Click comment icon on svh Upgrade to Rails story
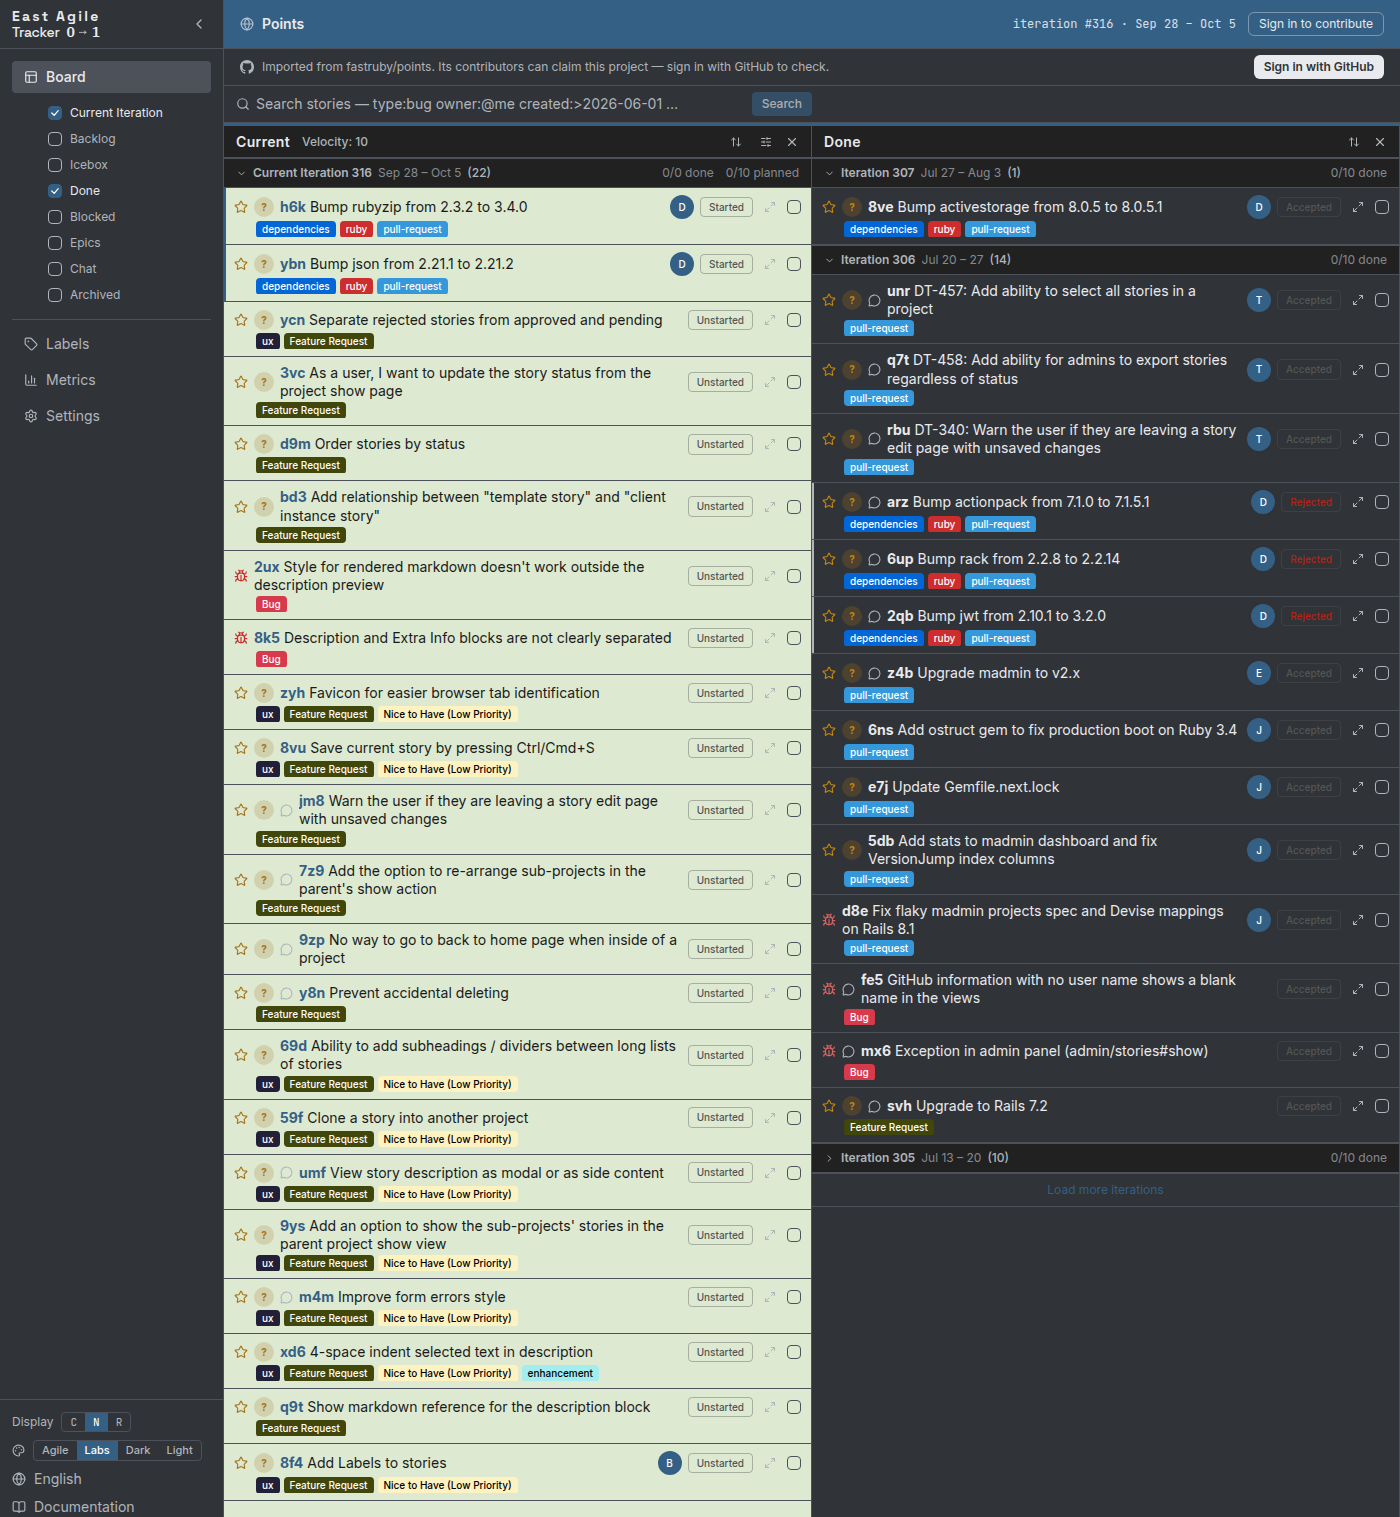Viewport: 1400px width, 1517px height. tap(874, 1106)
